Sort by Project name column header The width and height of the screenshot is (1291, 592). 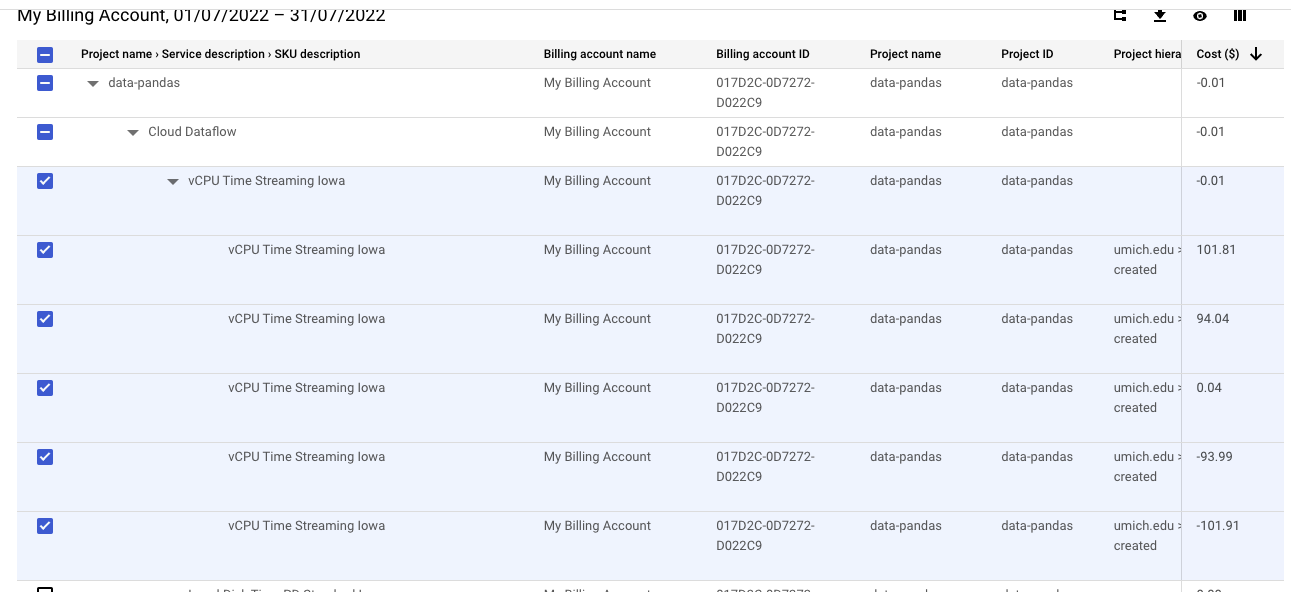pos(905,54)
